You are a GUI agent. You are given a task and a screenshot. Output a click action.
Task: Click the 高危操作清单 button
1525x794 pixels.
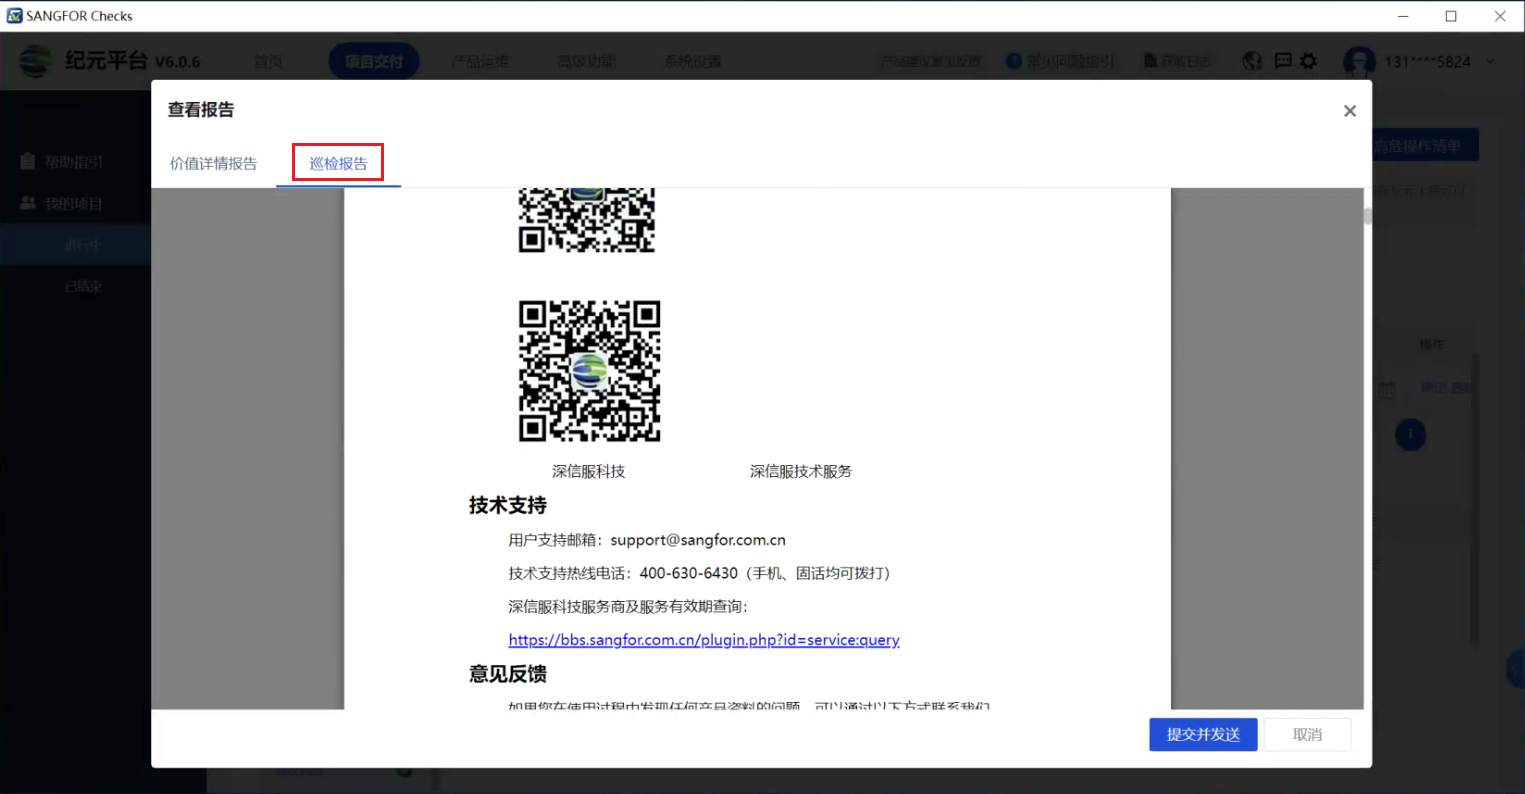[x=1425, y=146]
